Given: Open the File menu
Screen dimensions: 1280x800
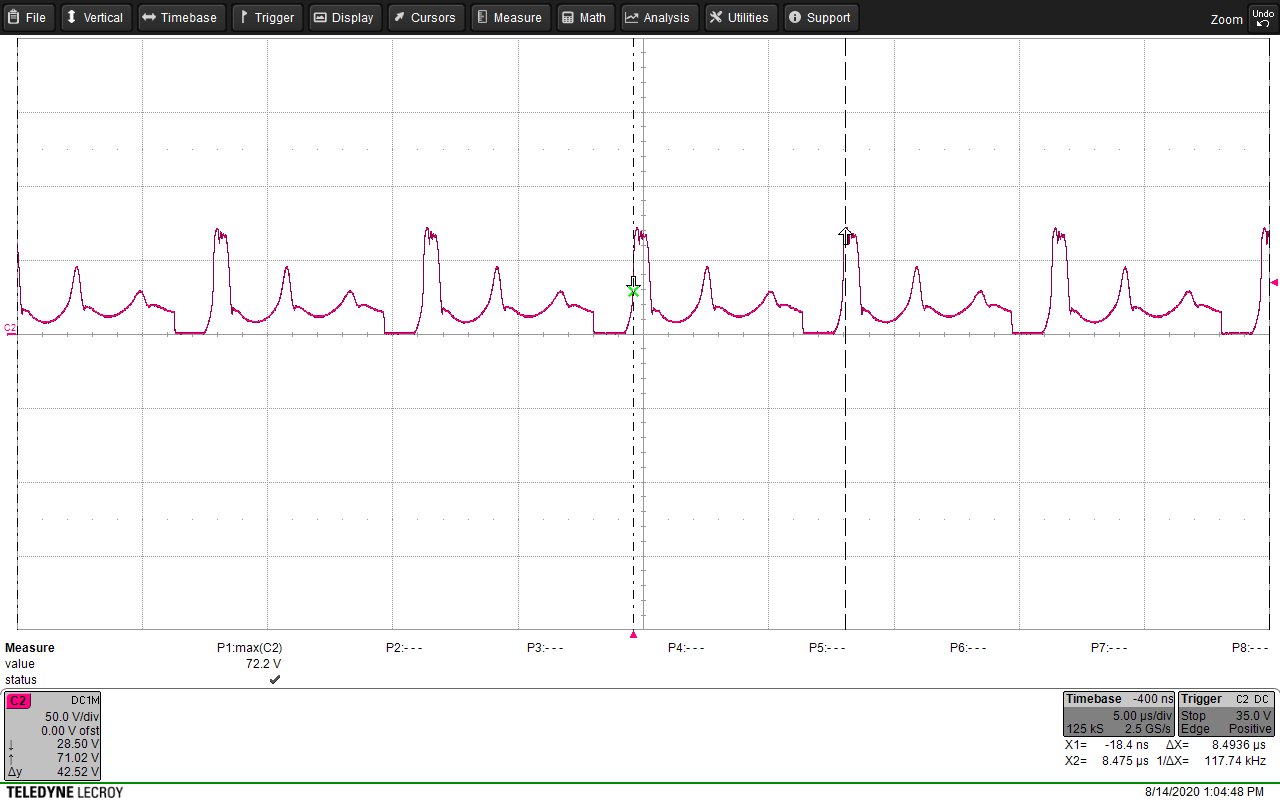Looking at the screenshot, I should click(x=28, y=17).
